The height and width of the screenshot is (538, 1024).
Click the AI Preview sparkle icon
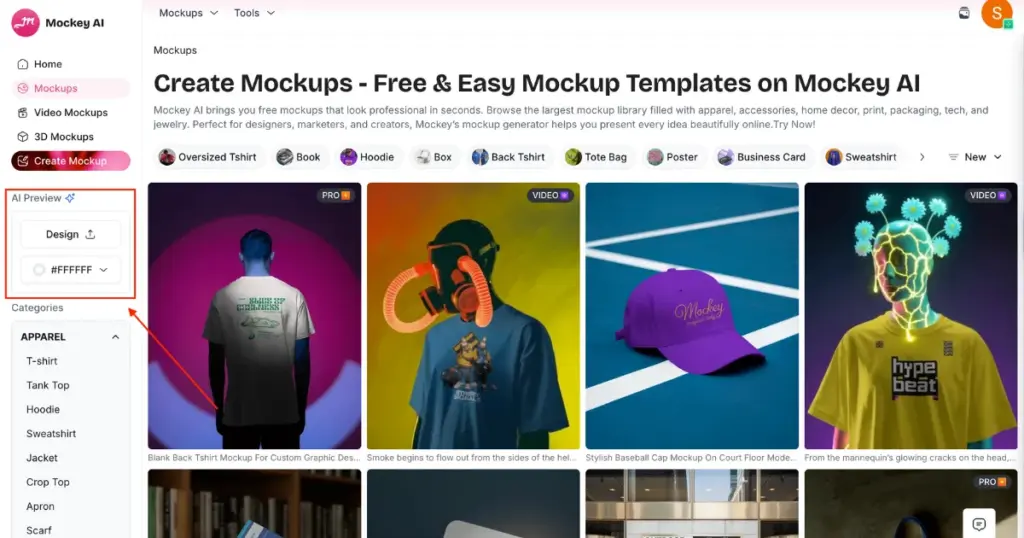tap(70, 198)
